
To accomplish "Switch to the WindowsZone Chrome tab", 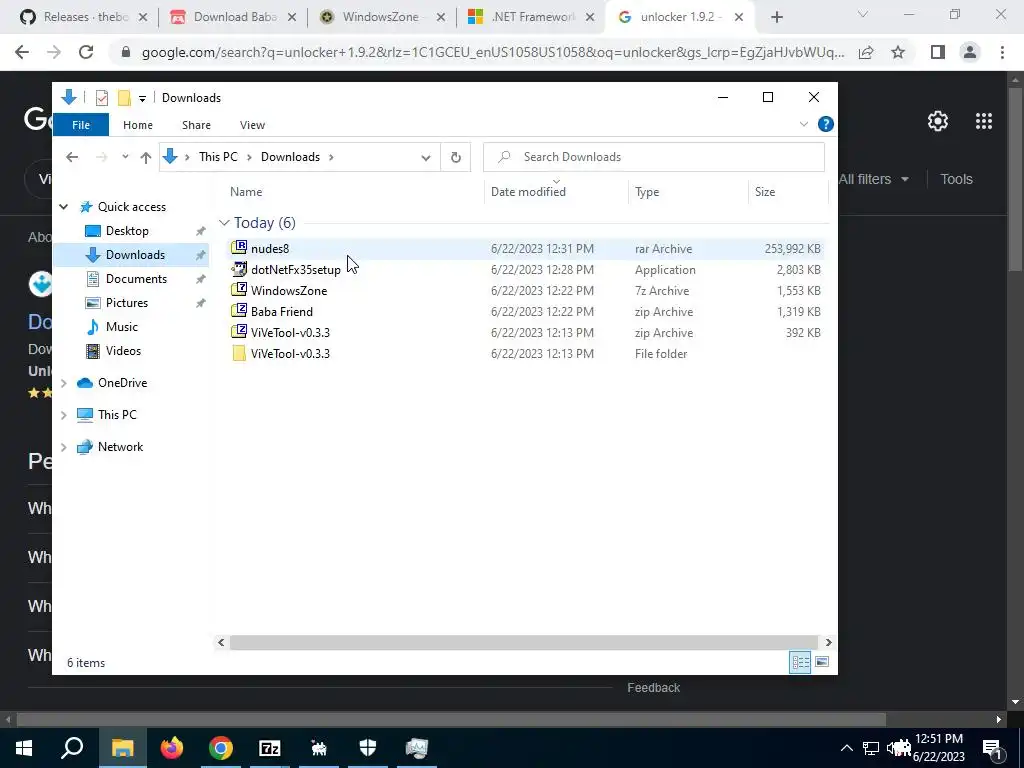I will 381,17.
